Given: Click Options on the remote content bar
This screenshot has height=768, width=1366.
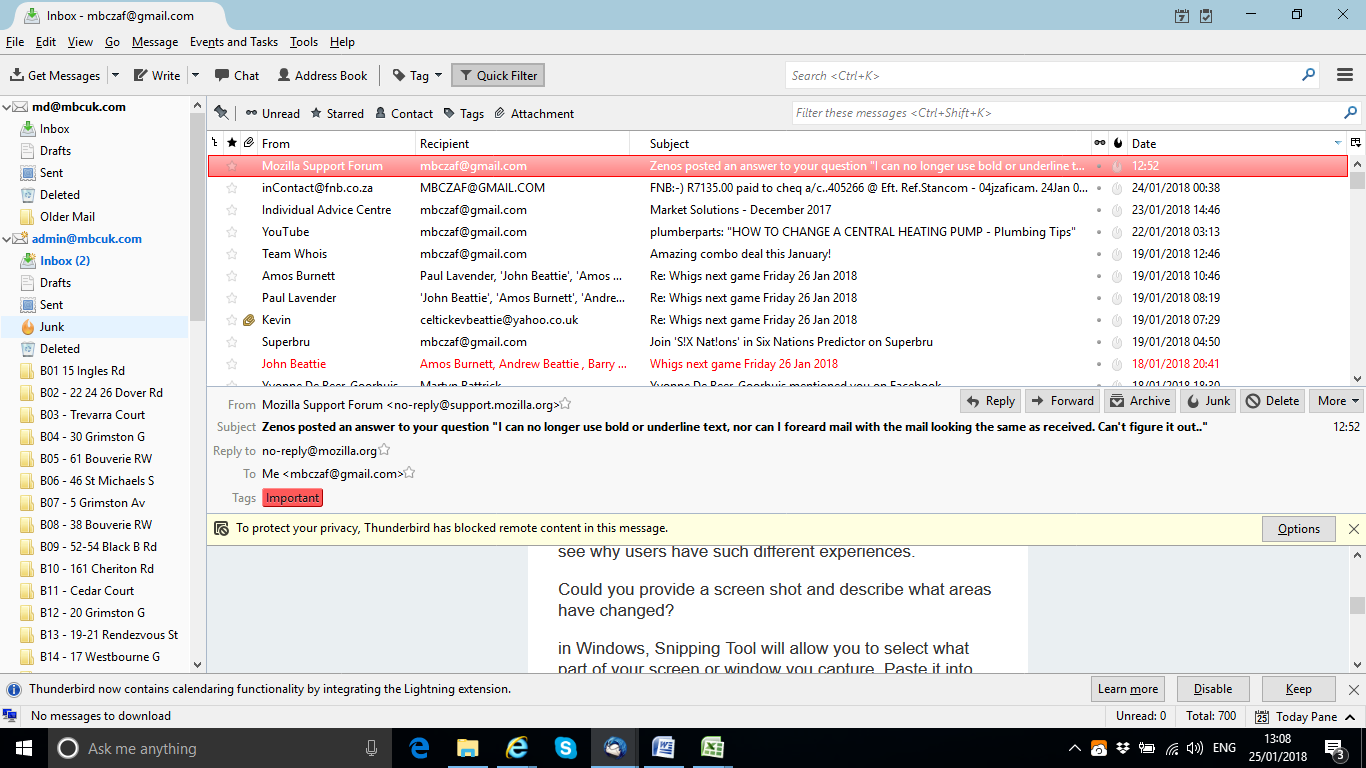Looking at the screenshot, I should 1299,529.
